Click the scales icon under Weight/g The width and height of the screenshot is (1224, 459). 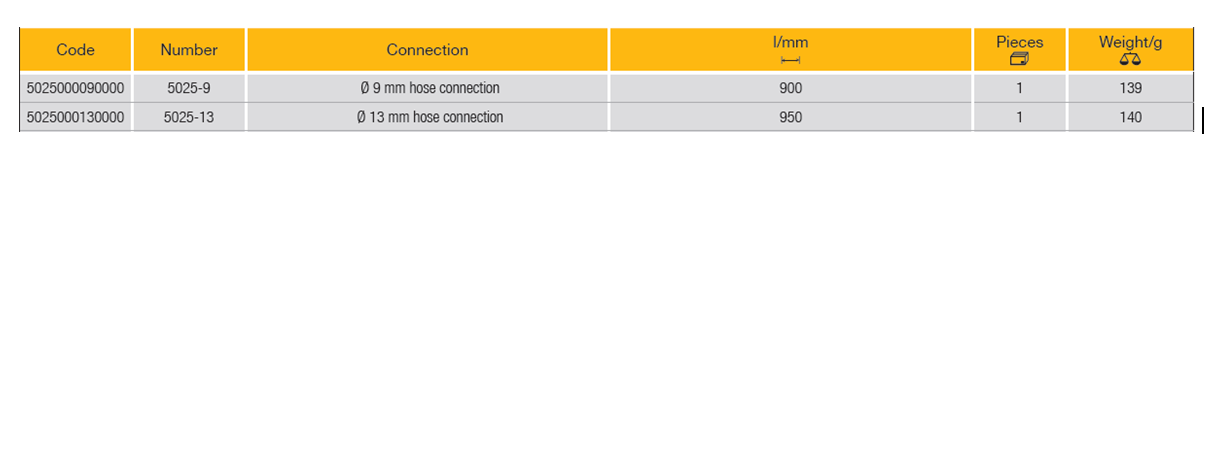[x=1130, y=60]
